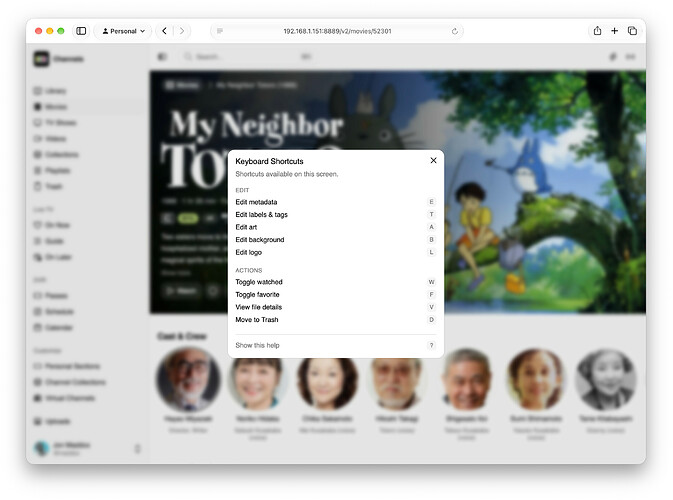673x500 pixels.
Task: Toggle the Safari sidebar icon
Action: click(x=81, y=31)
